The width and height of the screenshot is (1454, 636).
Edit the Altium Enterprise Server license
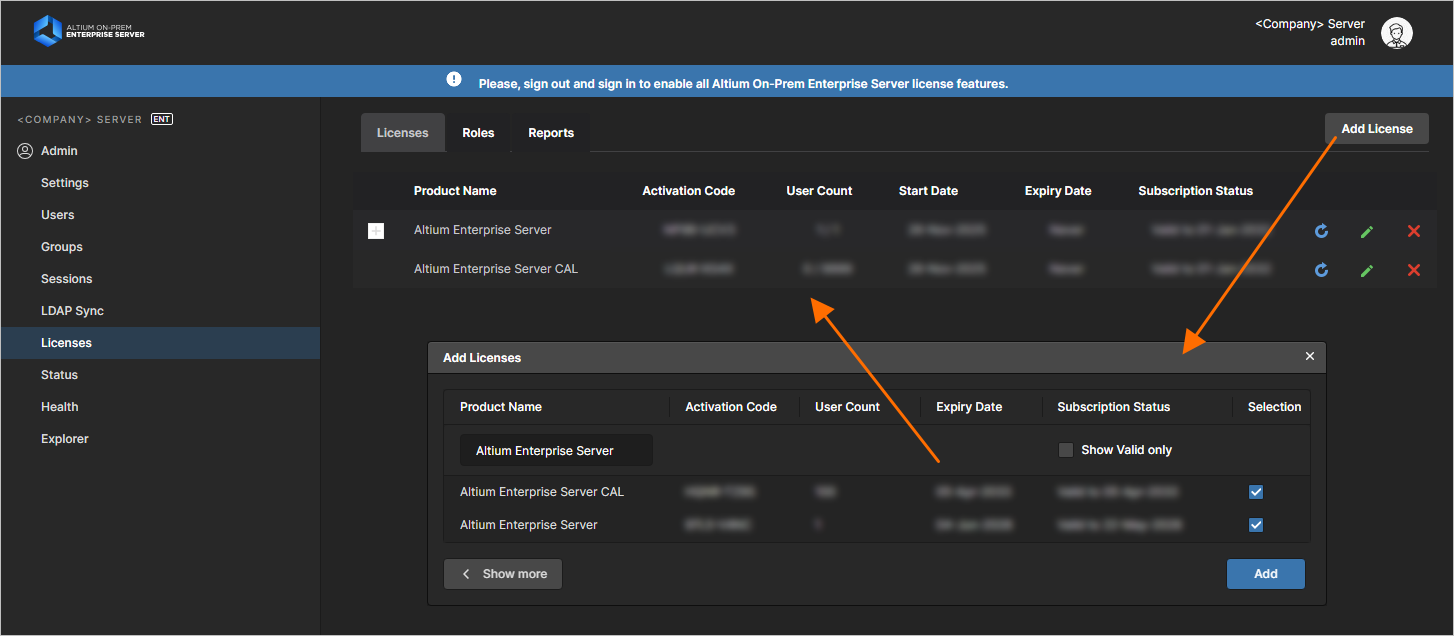pyautogui.click(x=1367, y=231)
